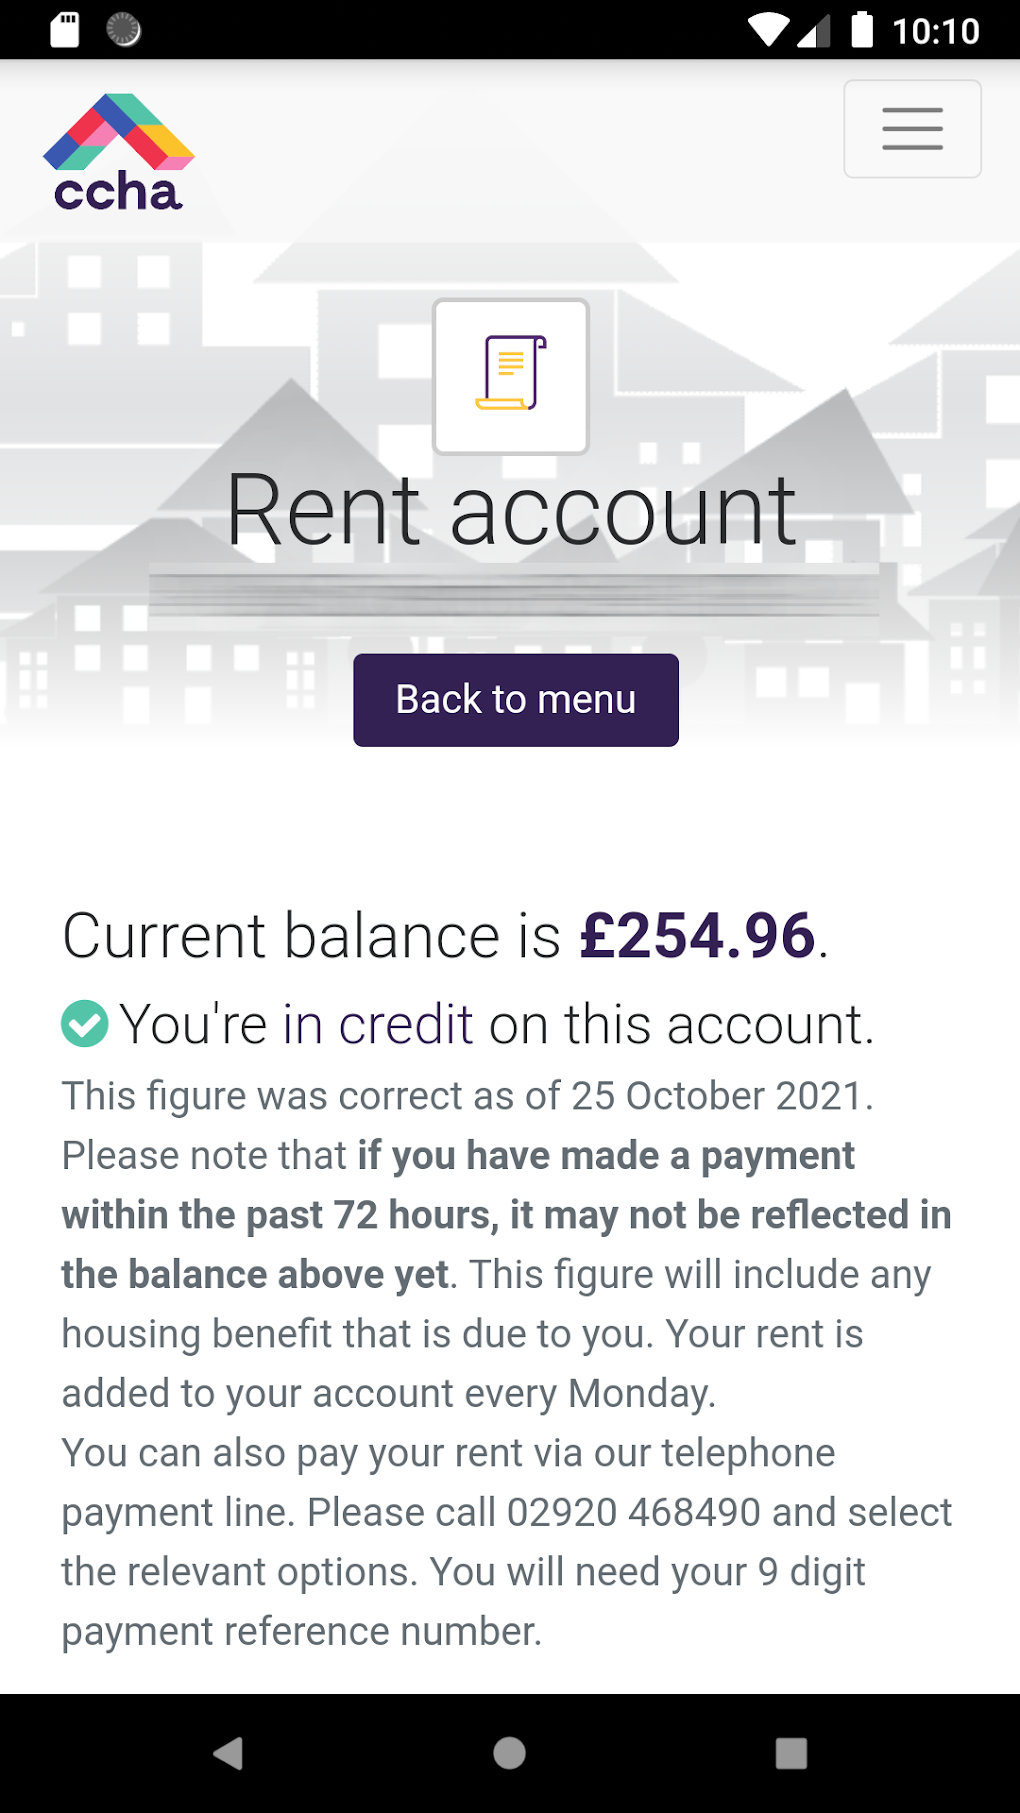
Task: Tap the battery status icon
Action: point(861,30)
